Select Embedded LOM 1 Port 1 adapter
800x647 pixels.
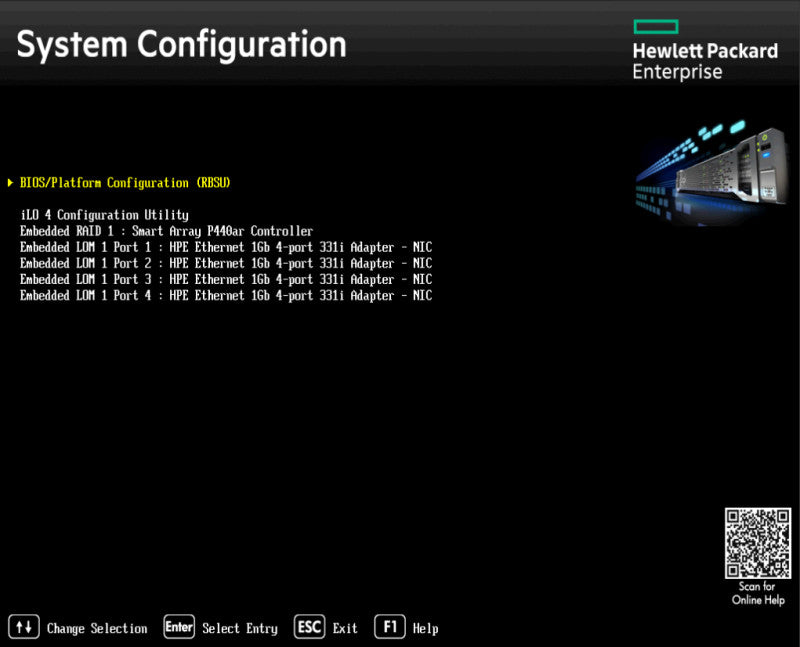tap(226, 247)
